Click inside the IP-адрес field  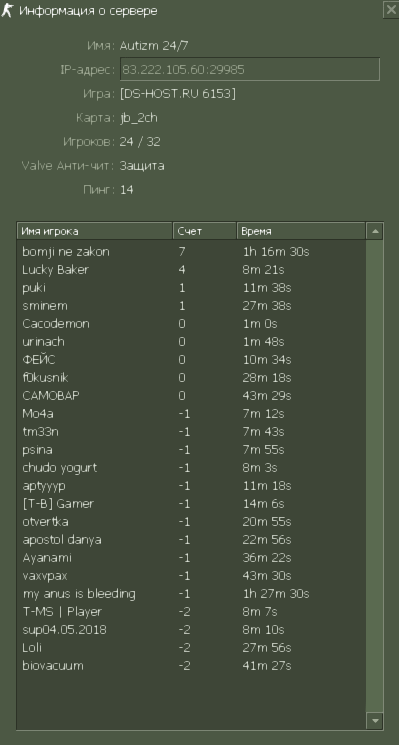point(250,69)
